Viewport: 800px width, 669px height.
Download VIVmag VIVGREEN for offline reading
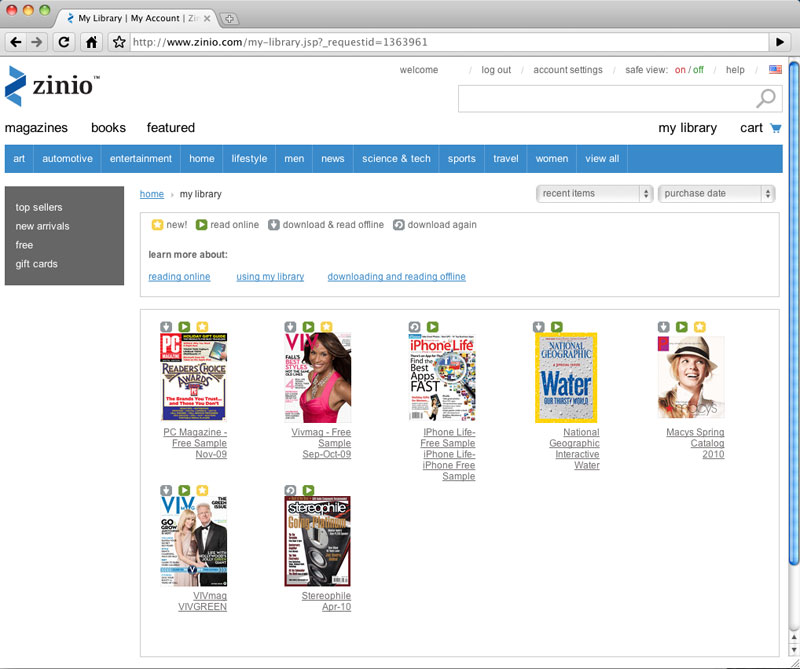[x=166, y=490]
